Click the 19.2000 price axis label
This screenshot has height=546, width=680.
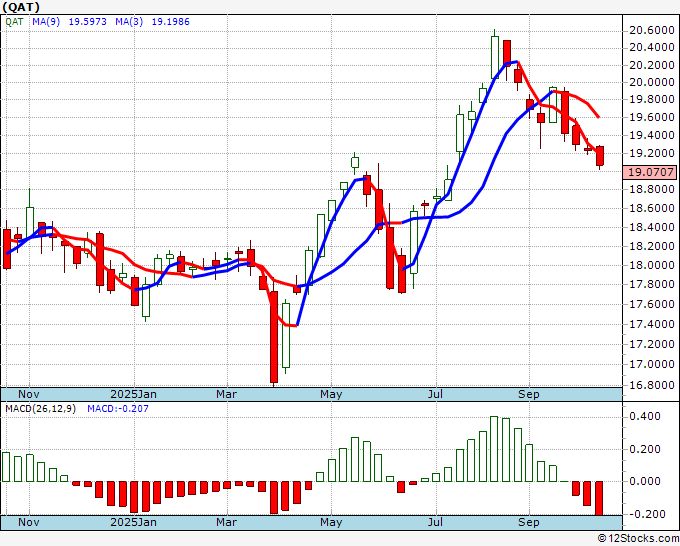[x=651, y=153]
